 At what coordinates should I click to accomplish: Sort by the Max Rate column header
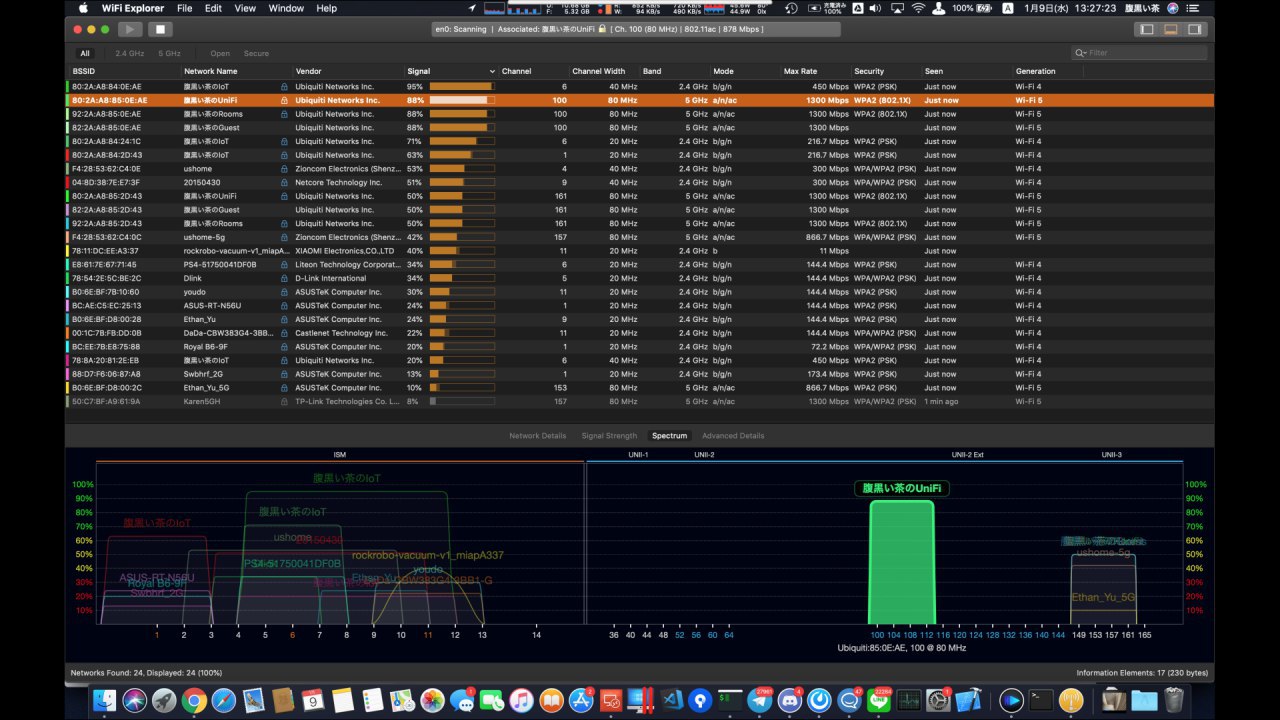pos(816,71)
